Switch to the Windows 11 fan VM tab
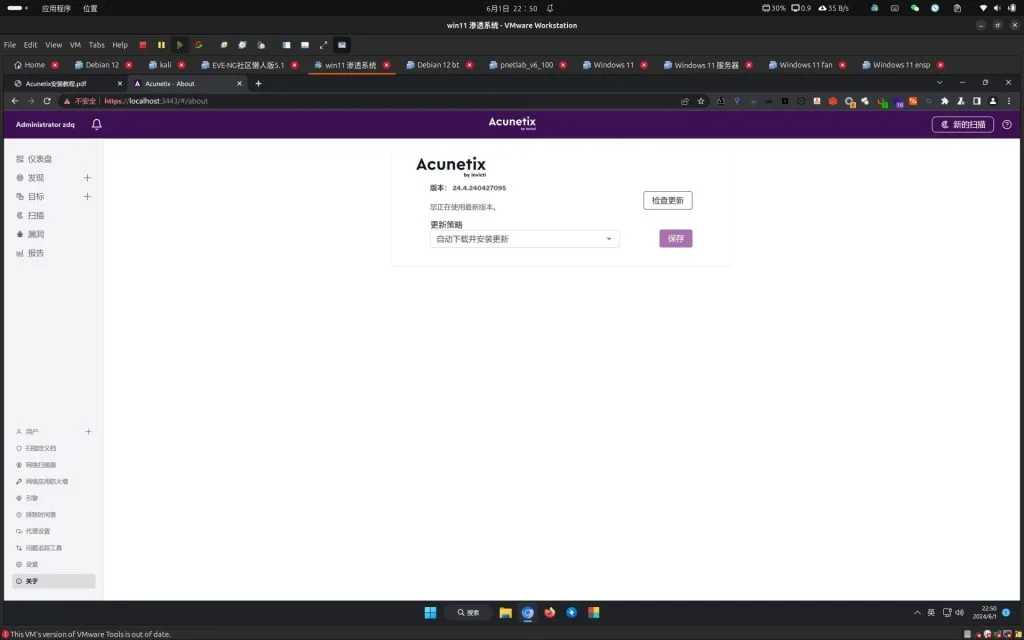This screenshot has width=1024, height=640. pos(805,65)
